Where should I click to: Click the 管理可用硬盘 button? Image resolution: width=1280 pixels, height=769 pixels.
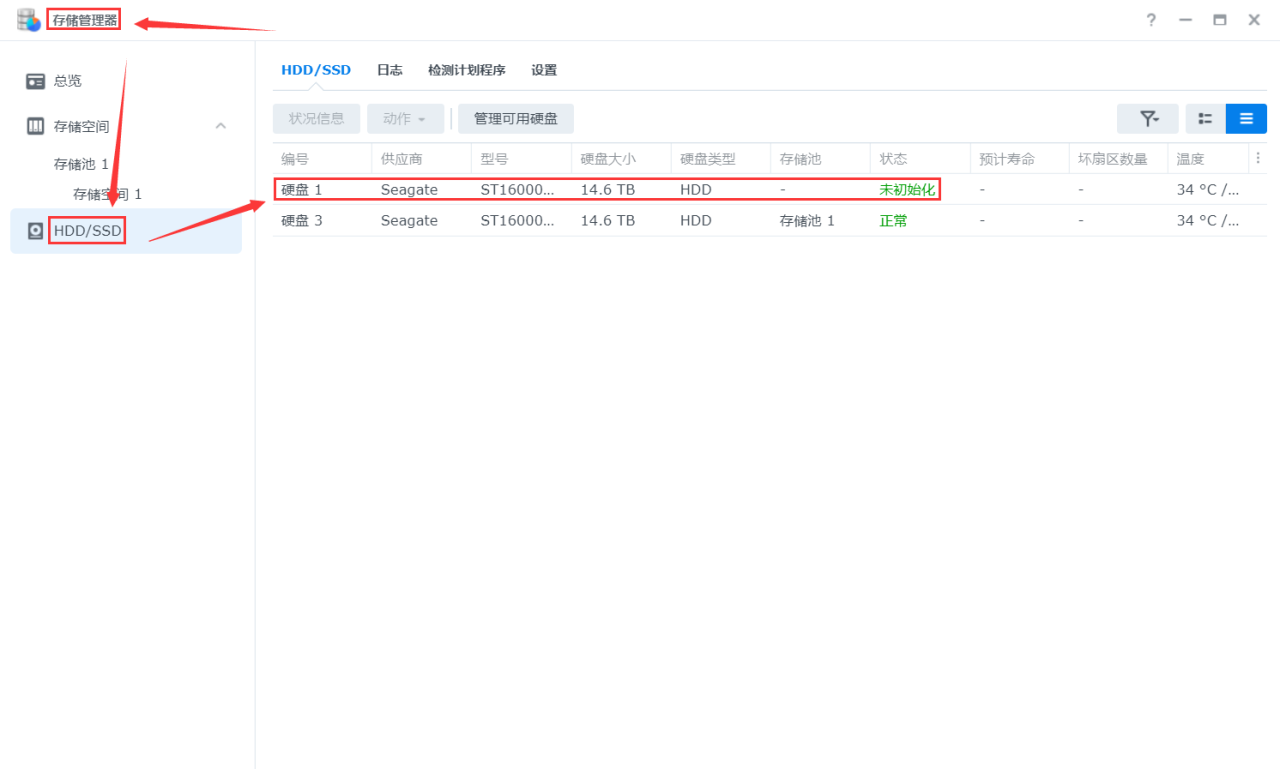click(x=516, y=118)
